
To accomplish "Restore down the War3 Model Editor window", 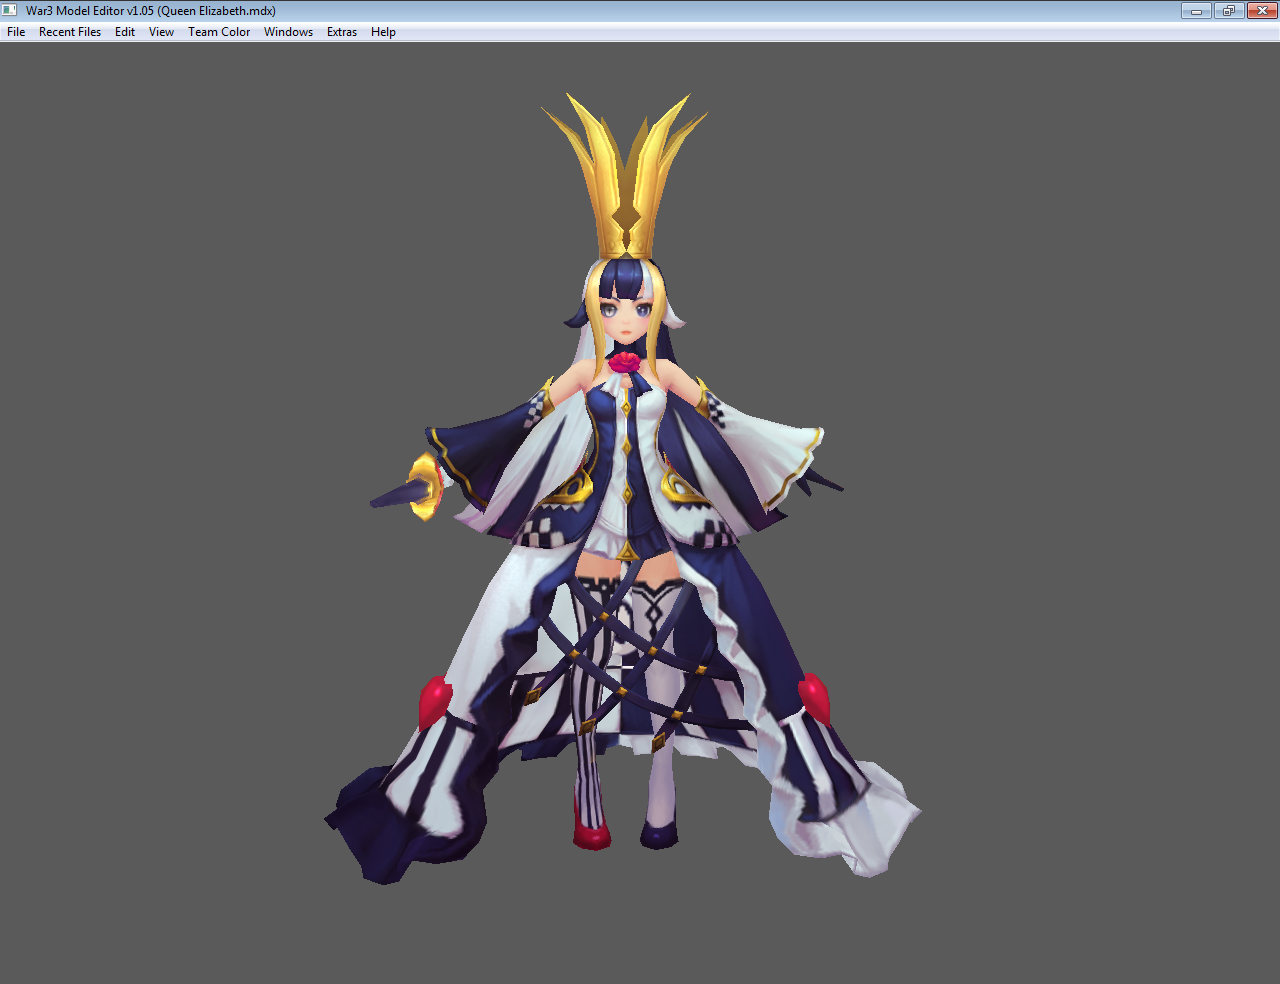I will coord(1228,11).
